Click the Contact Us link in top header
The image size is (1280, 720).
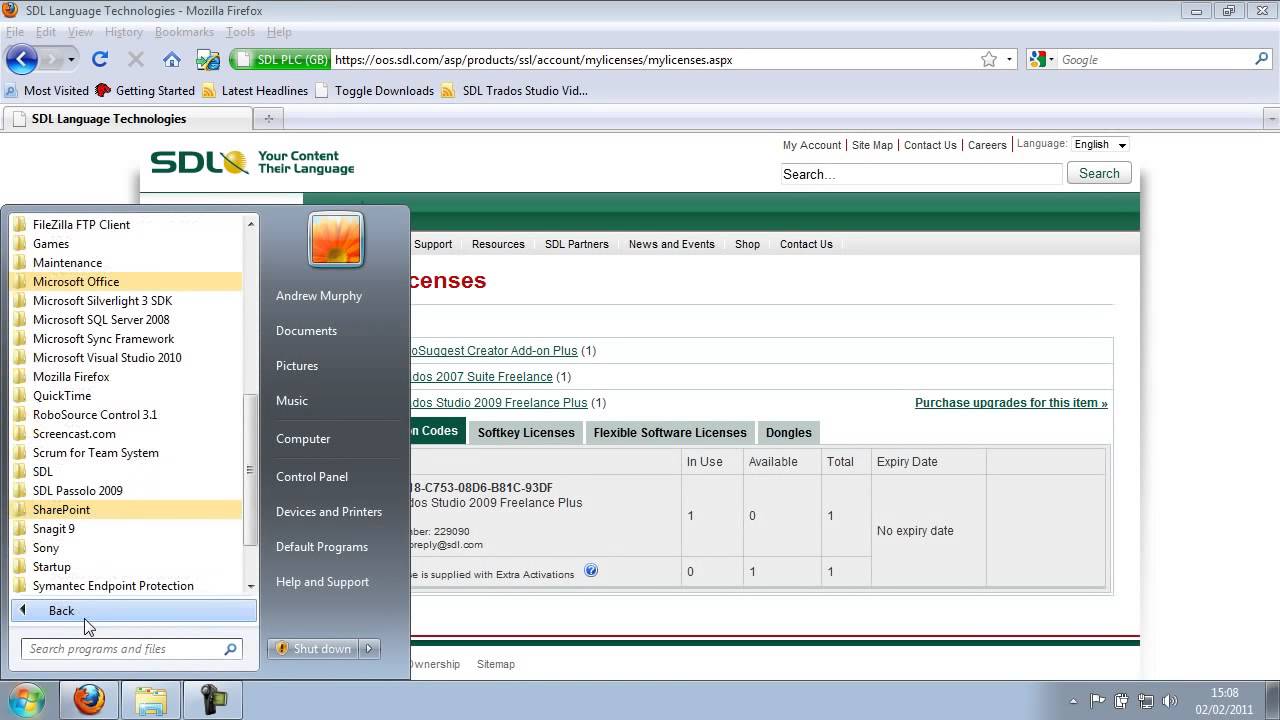(x=930, y=145)
